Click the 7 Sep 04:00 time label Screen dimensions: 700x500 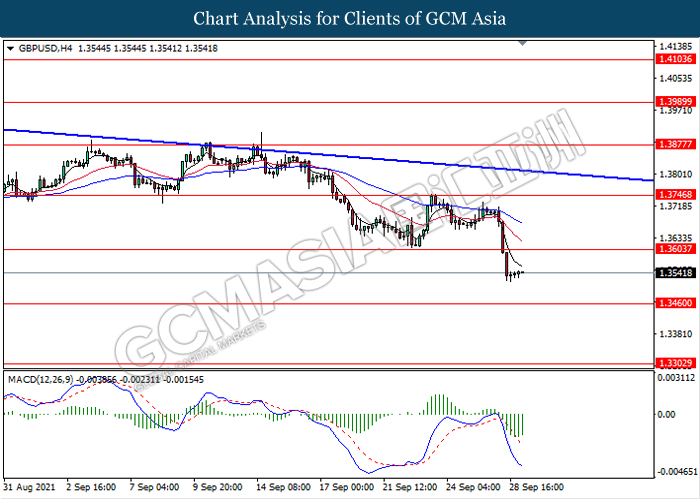coord(154,487)
